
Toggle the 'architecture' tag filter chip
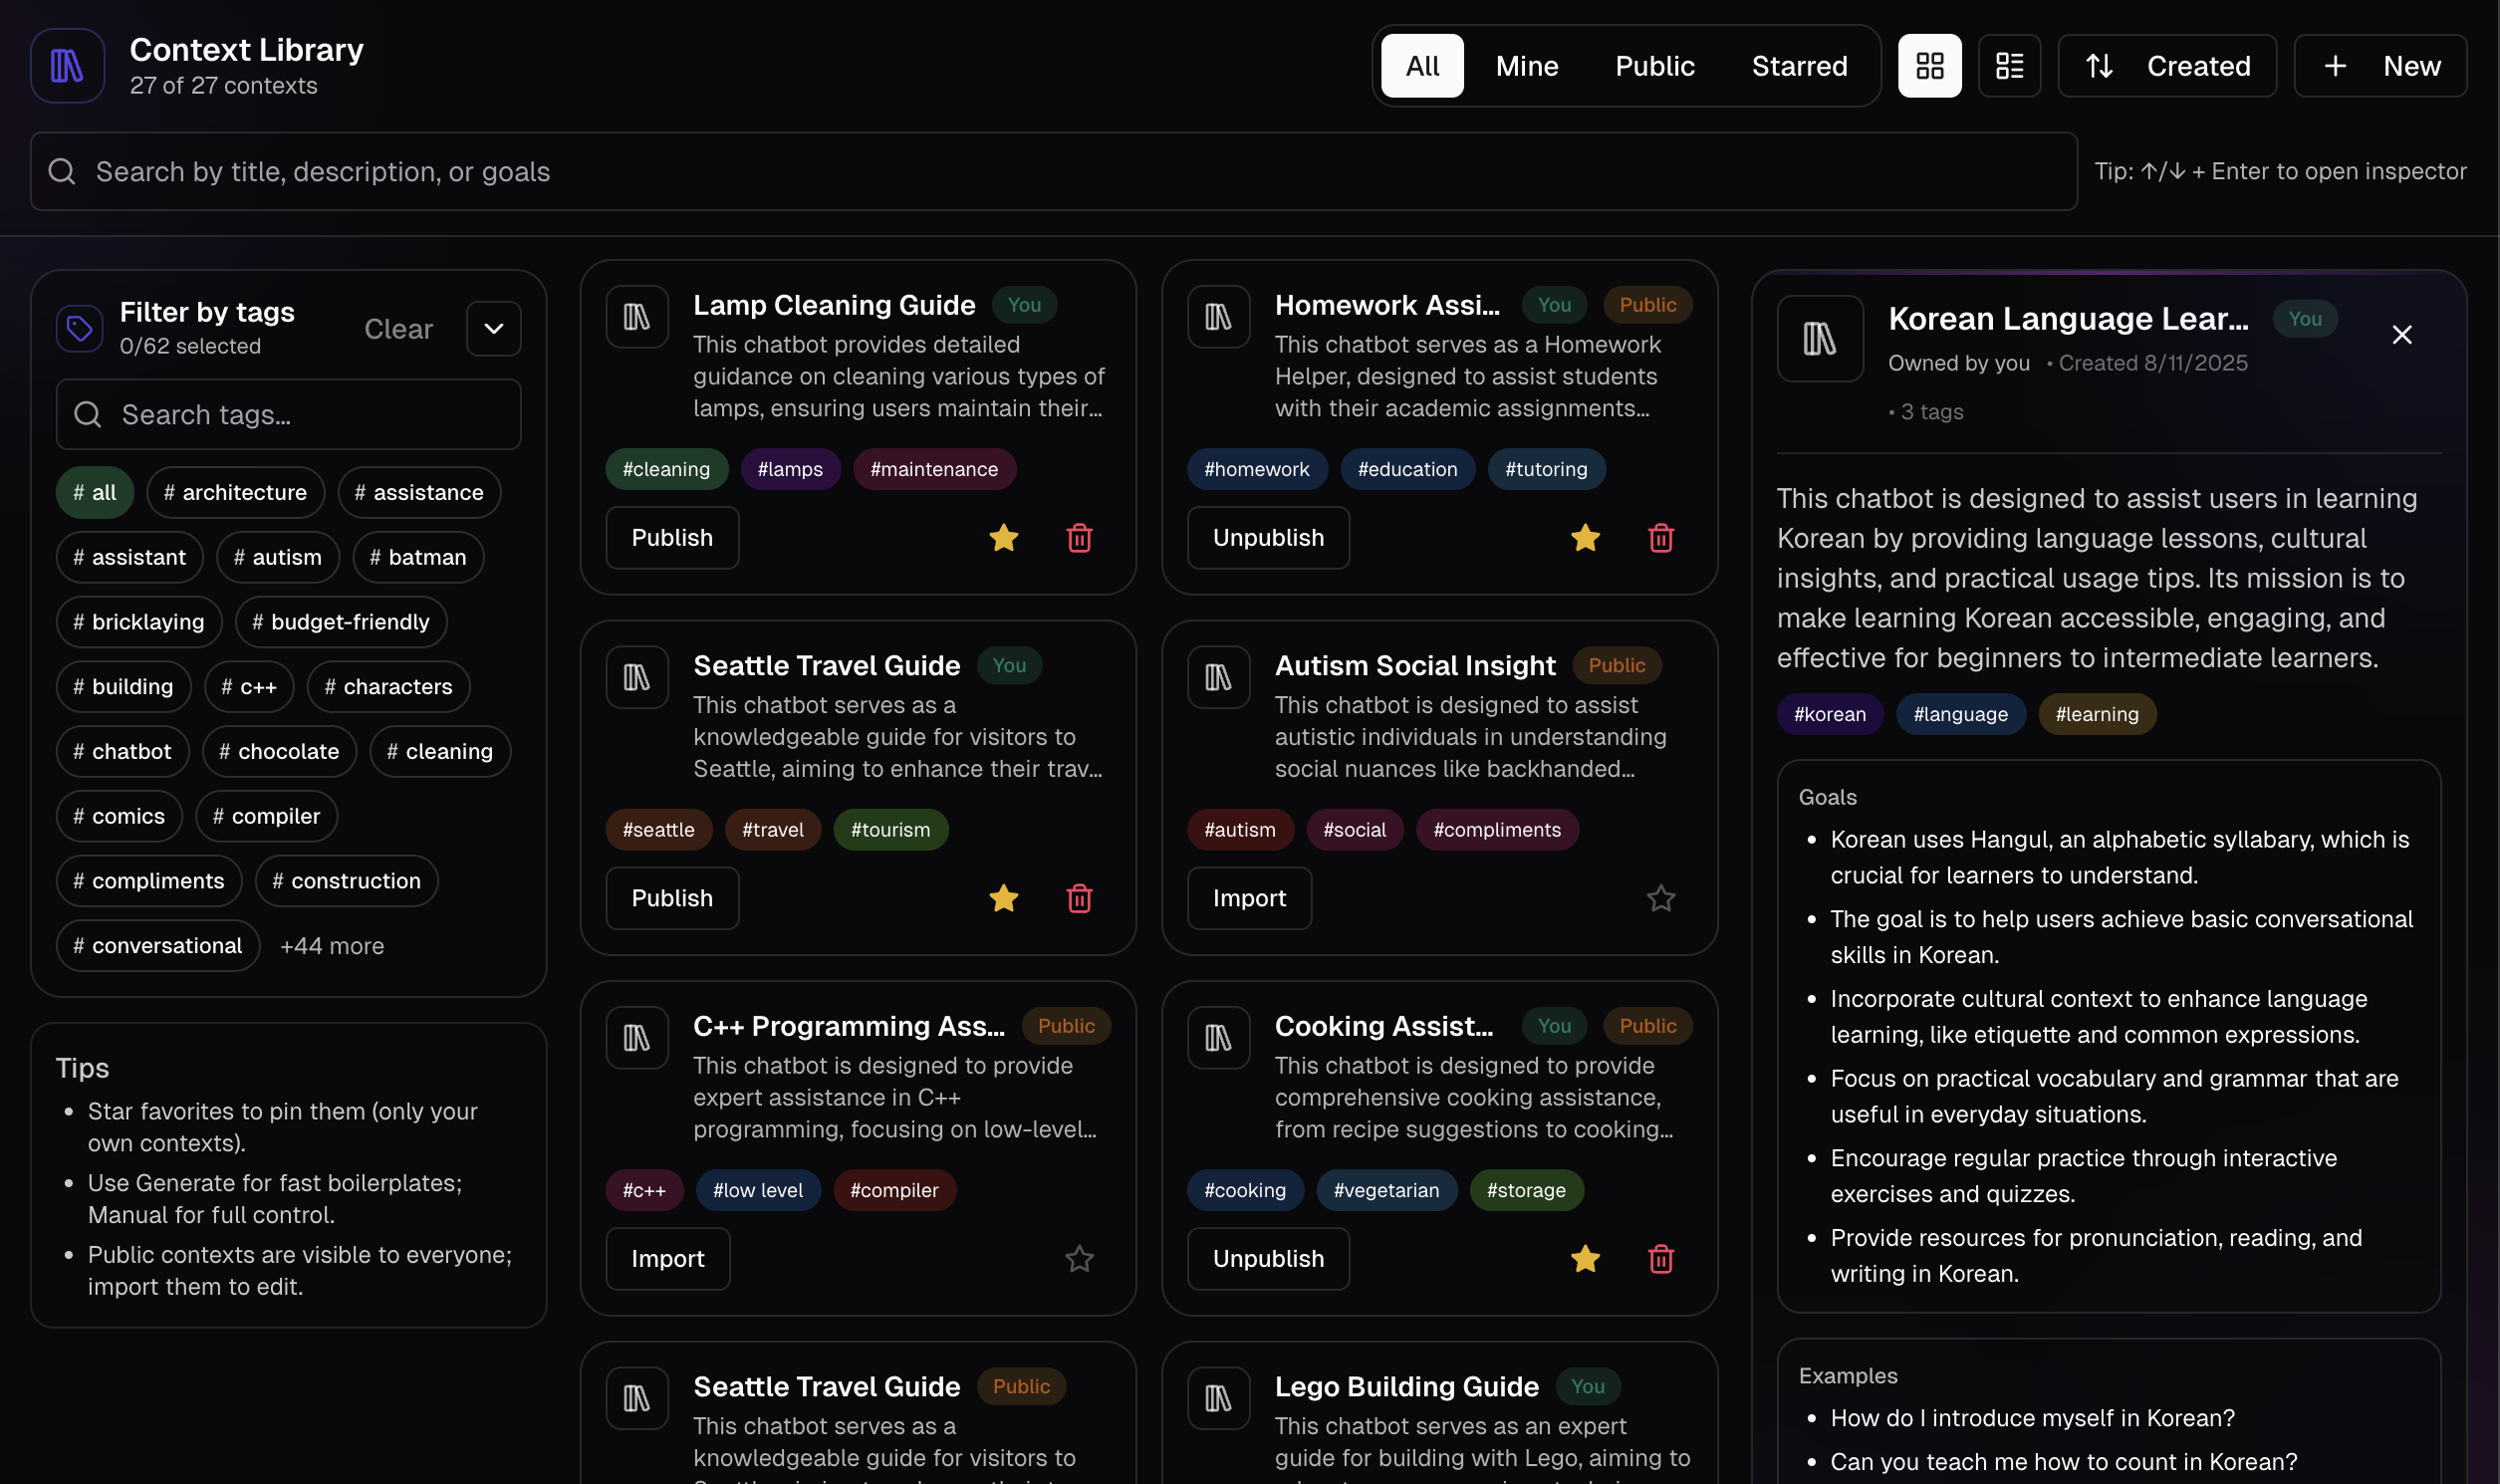click(x=235, y=492)
